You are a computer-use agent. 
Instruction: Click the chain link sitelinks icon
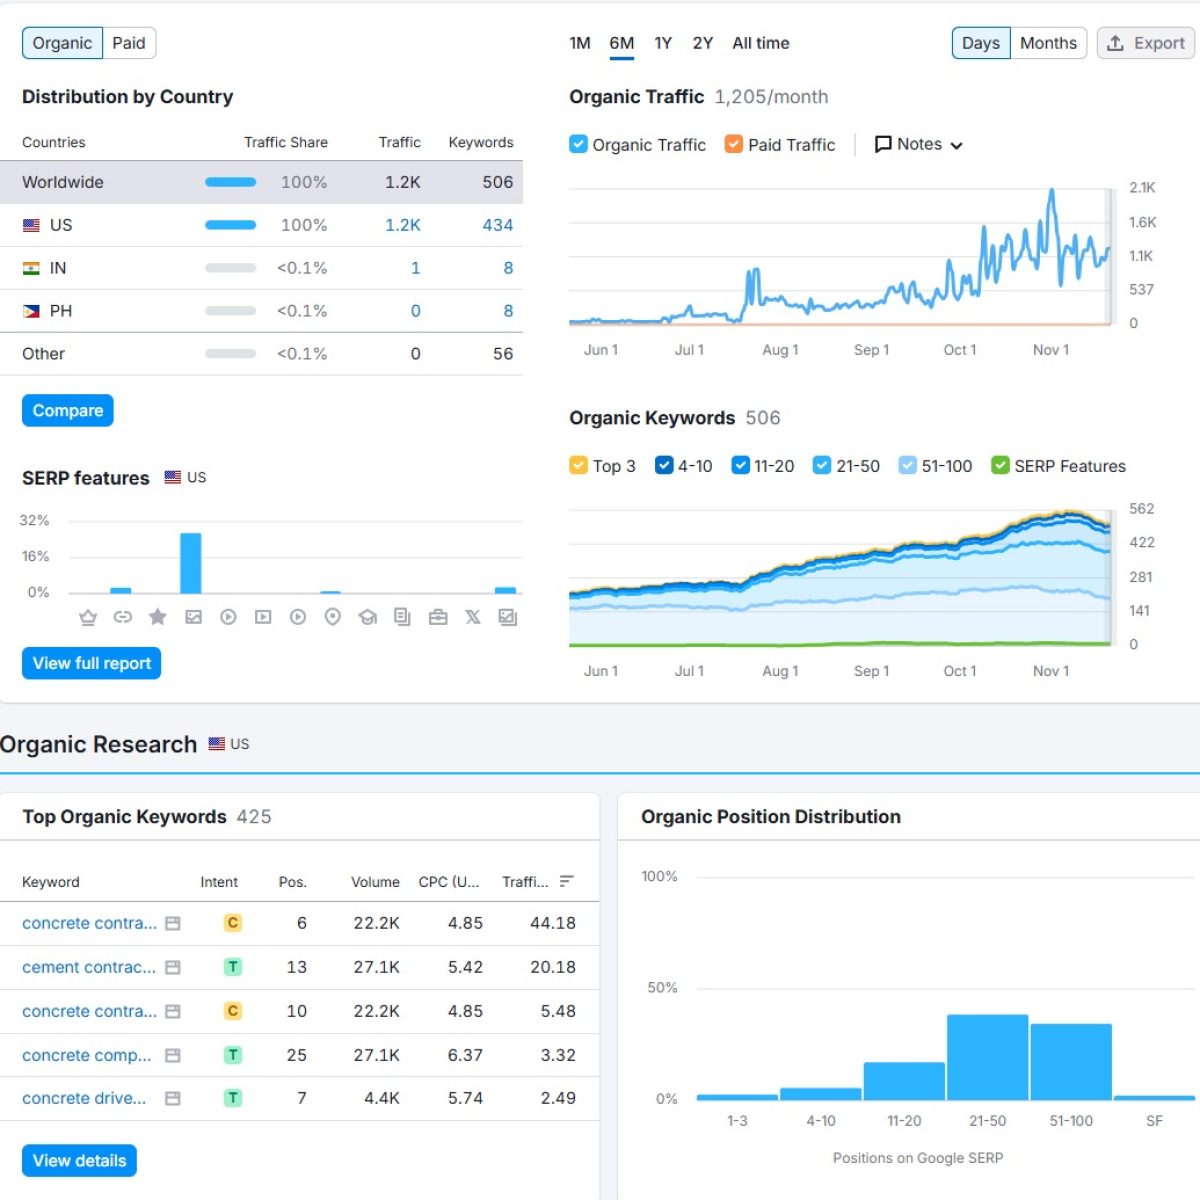(x=123, y=617)
